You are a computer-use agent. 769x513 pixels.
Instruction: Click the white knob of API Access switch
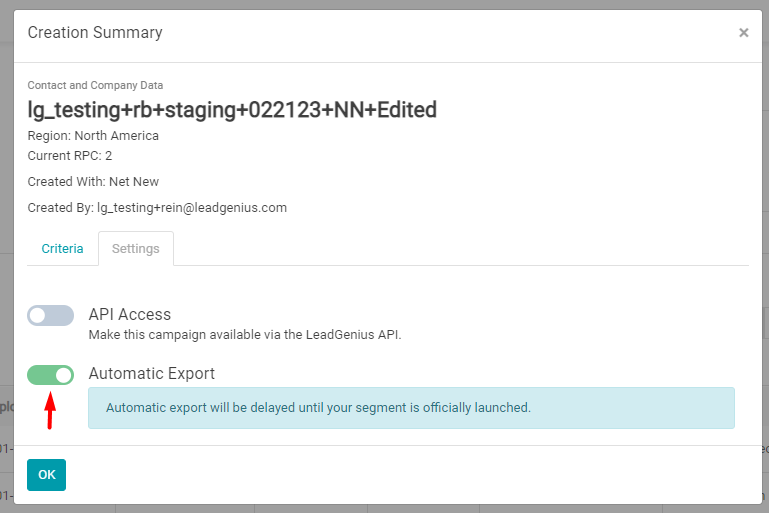tap(37, 315)
